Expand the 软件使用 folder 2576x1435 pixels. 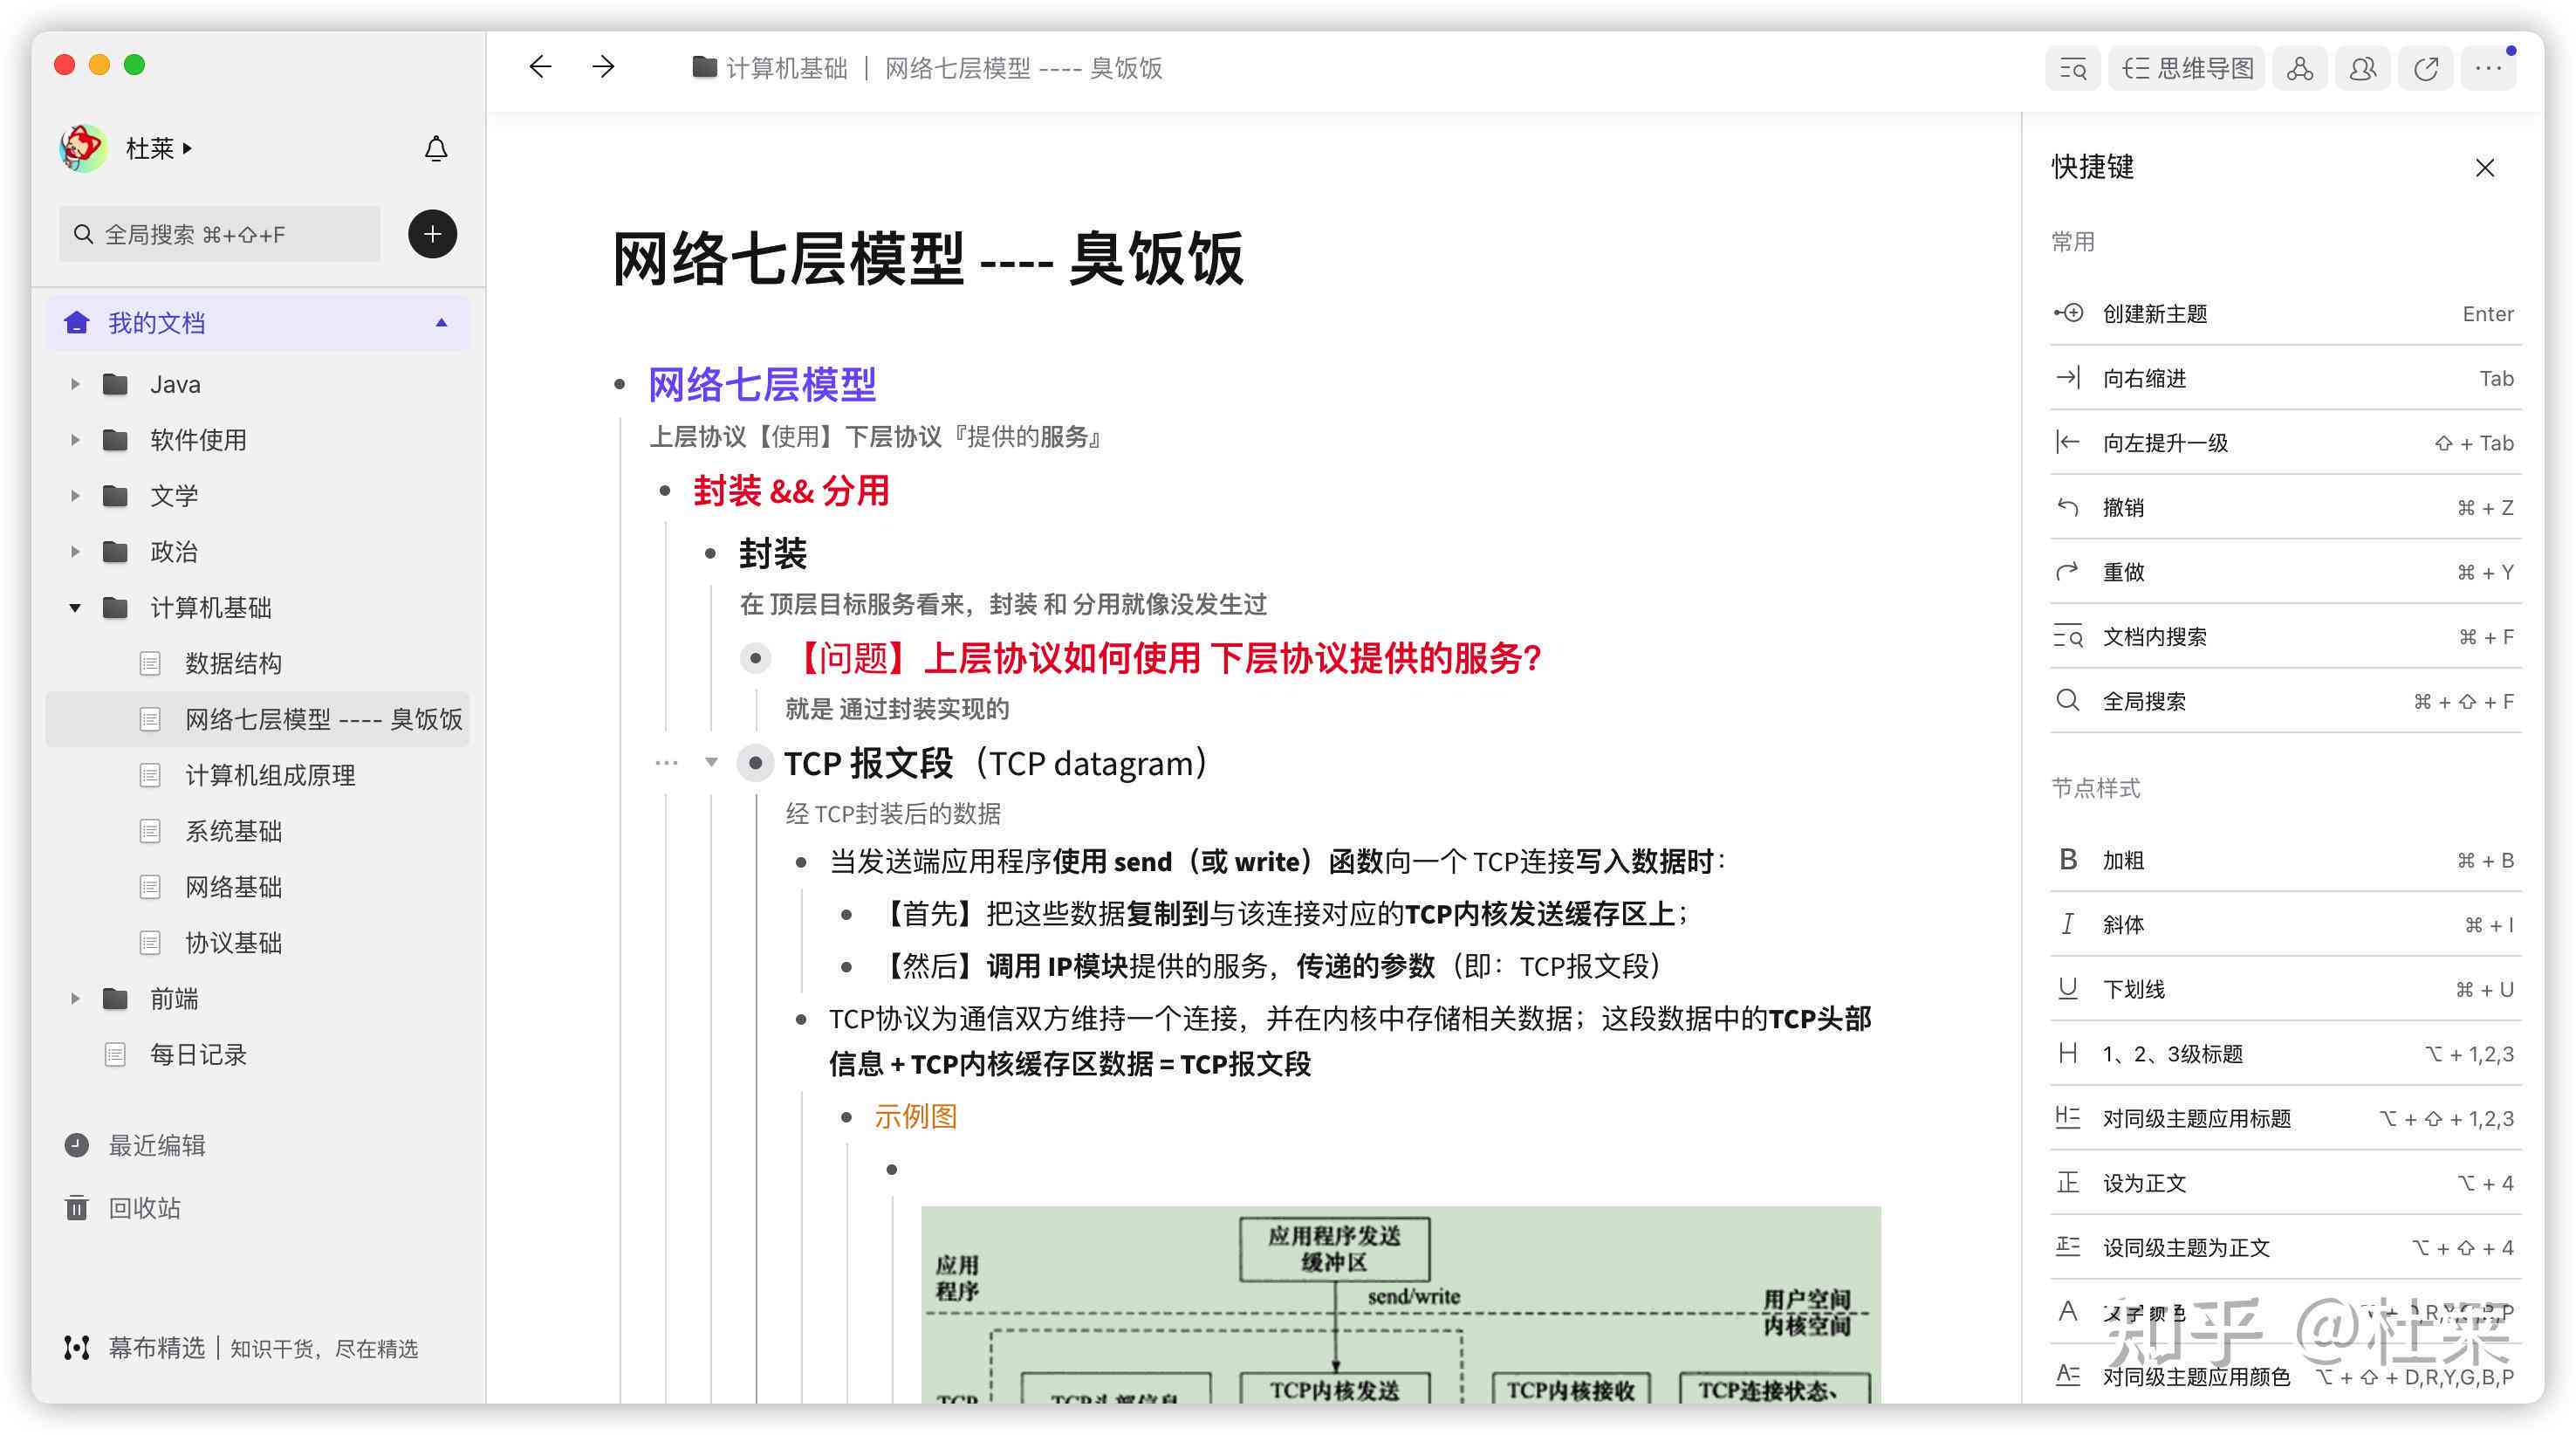pos(75,440)
